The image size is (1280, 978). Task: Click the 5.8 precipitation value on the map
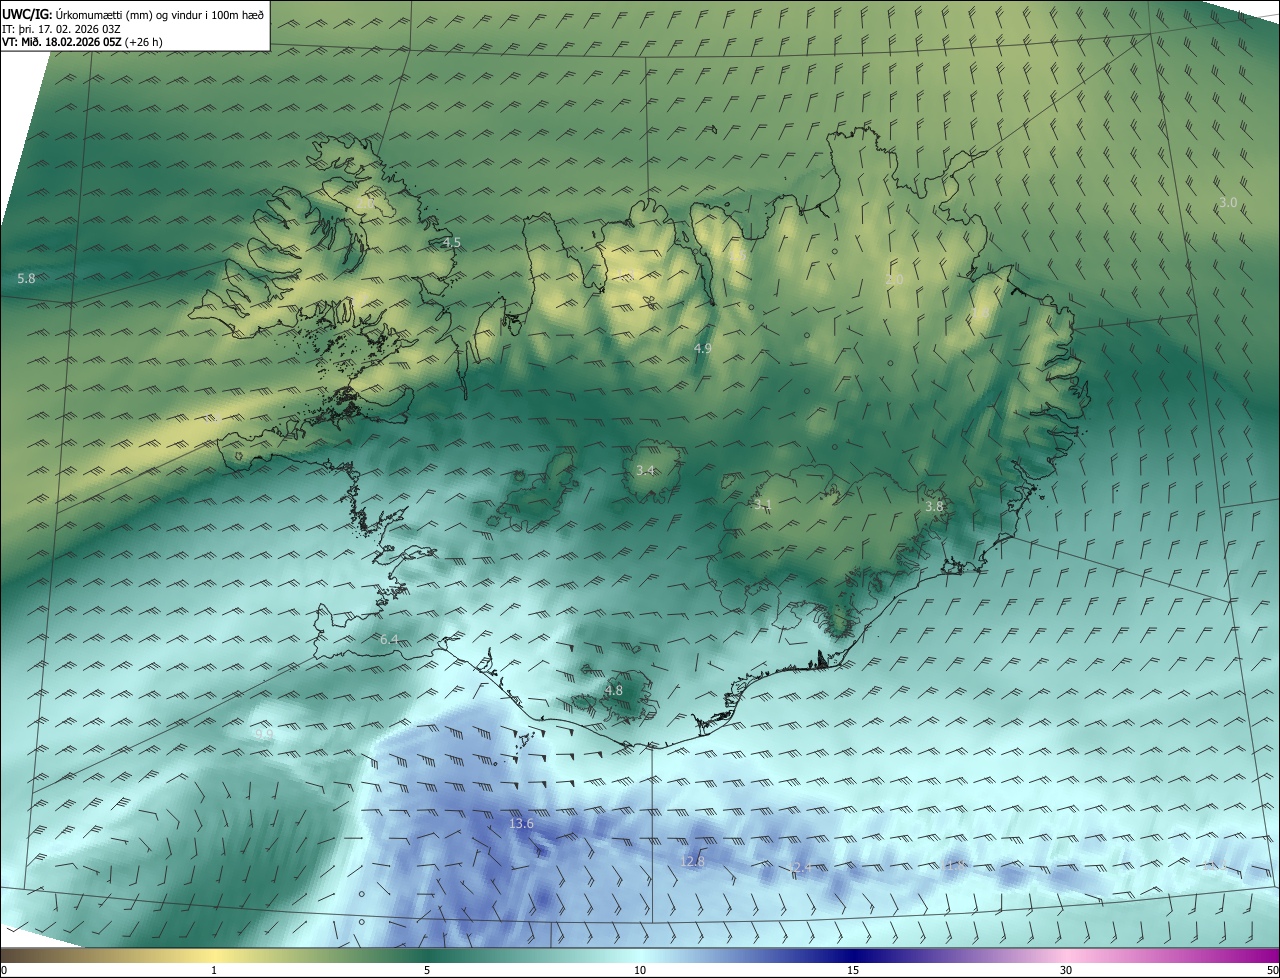point(26,279)
